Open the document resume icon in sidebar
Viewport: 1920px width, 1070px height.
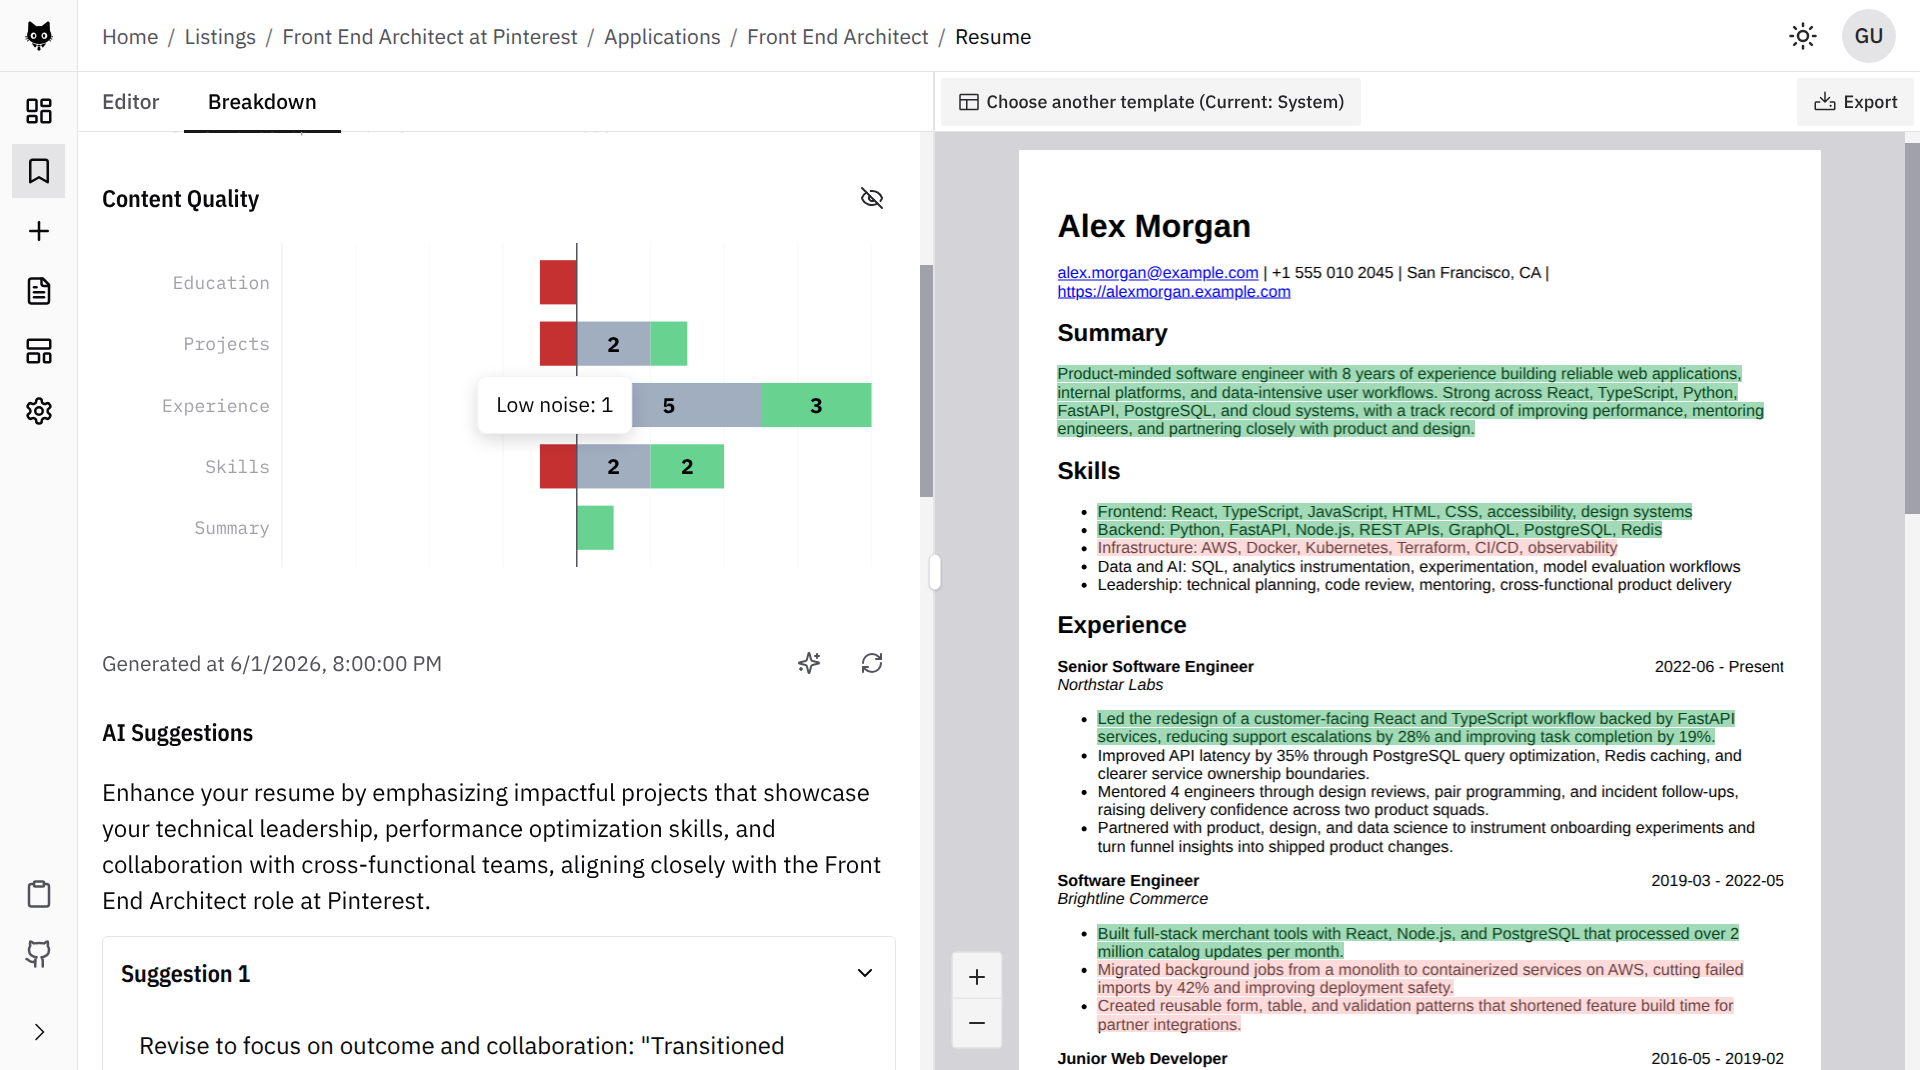(x=38, y=291)
